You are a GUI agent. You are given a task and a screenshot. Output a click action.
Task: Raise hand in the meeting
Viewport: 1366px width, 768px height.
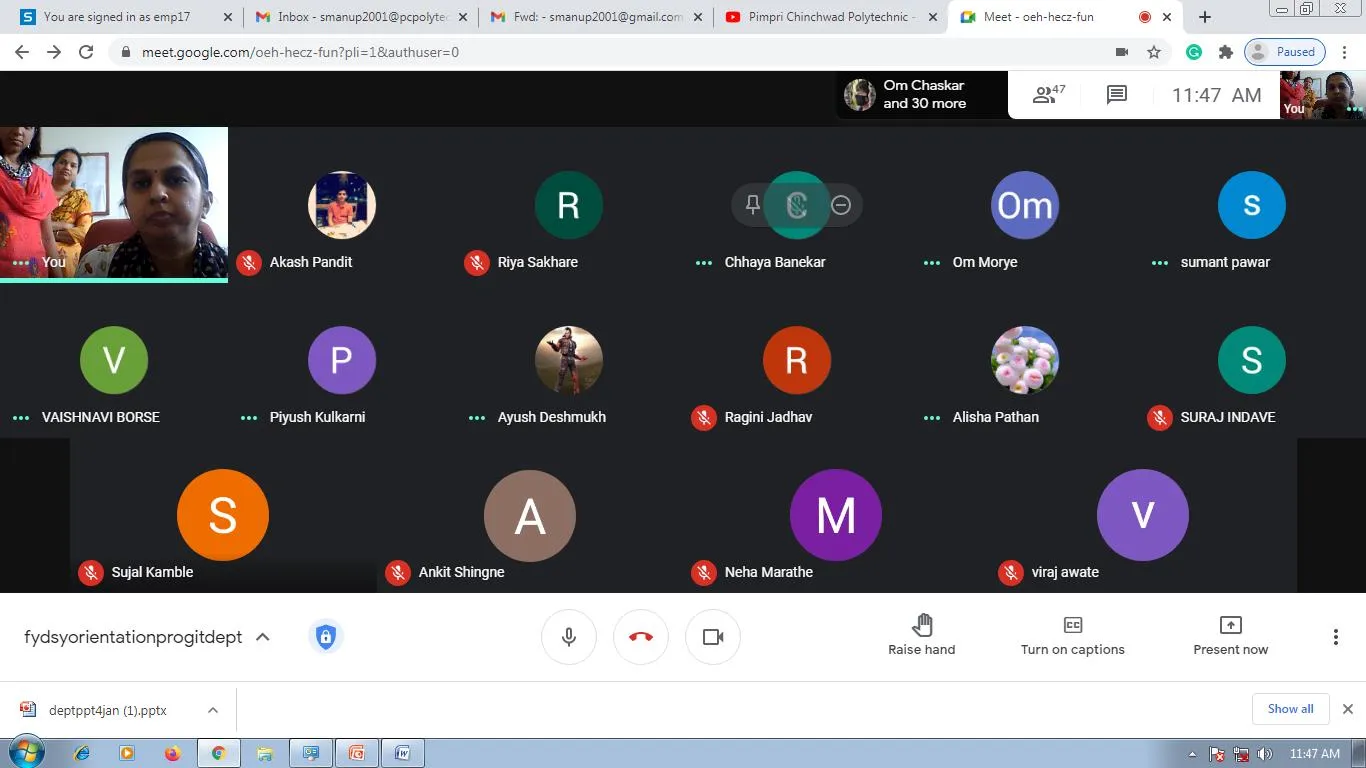click(922, 636)
